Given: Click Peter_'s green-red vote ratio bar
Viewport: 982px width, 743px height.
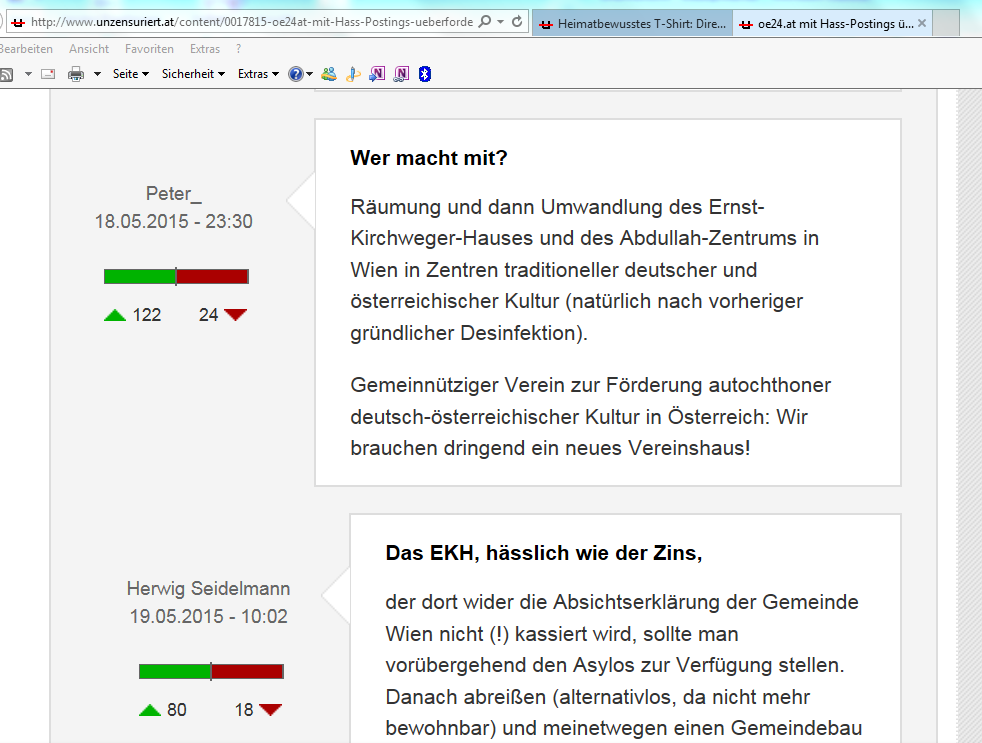Looking at the screenshot, I should tap(176, 276).
